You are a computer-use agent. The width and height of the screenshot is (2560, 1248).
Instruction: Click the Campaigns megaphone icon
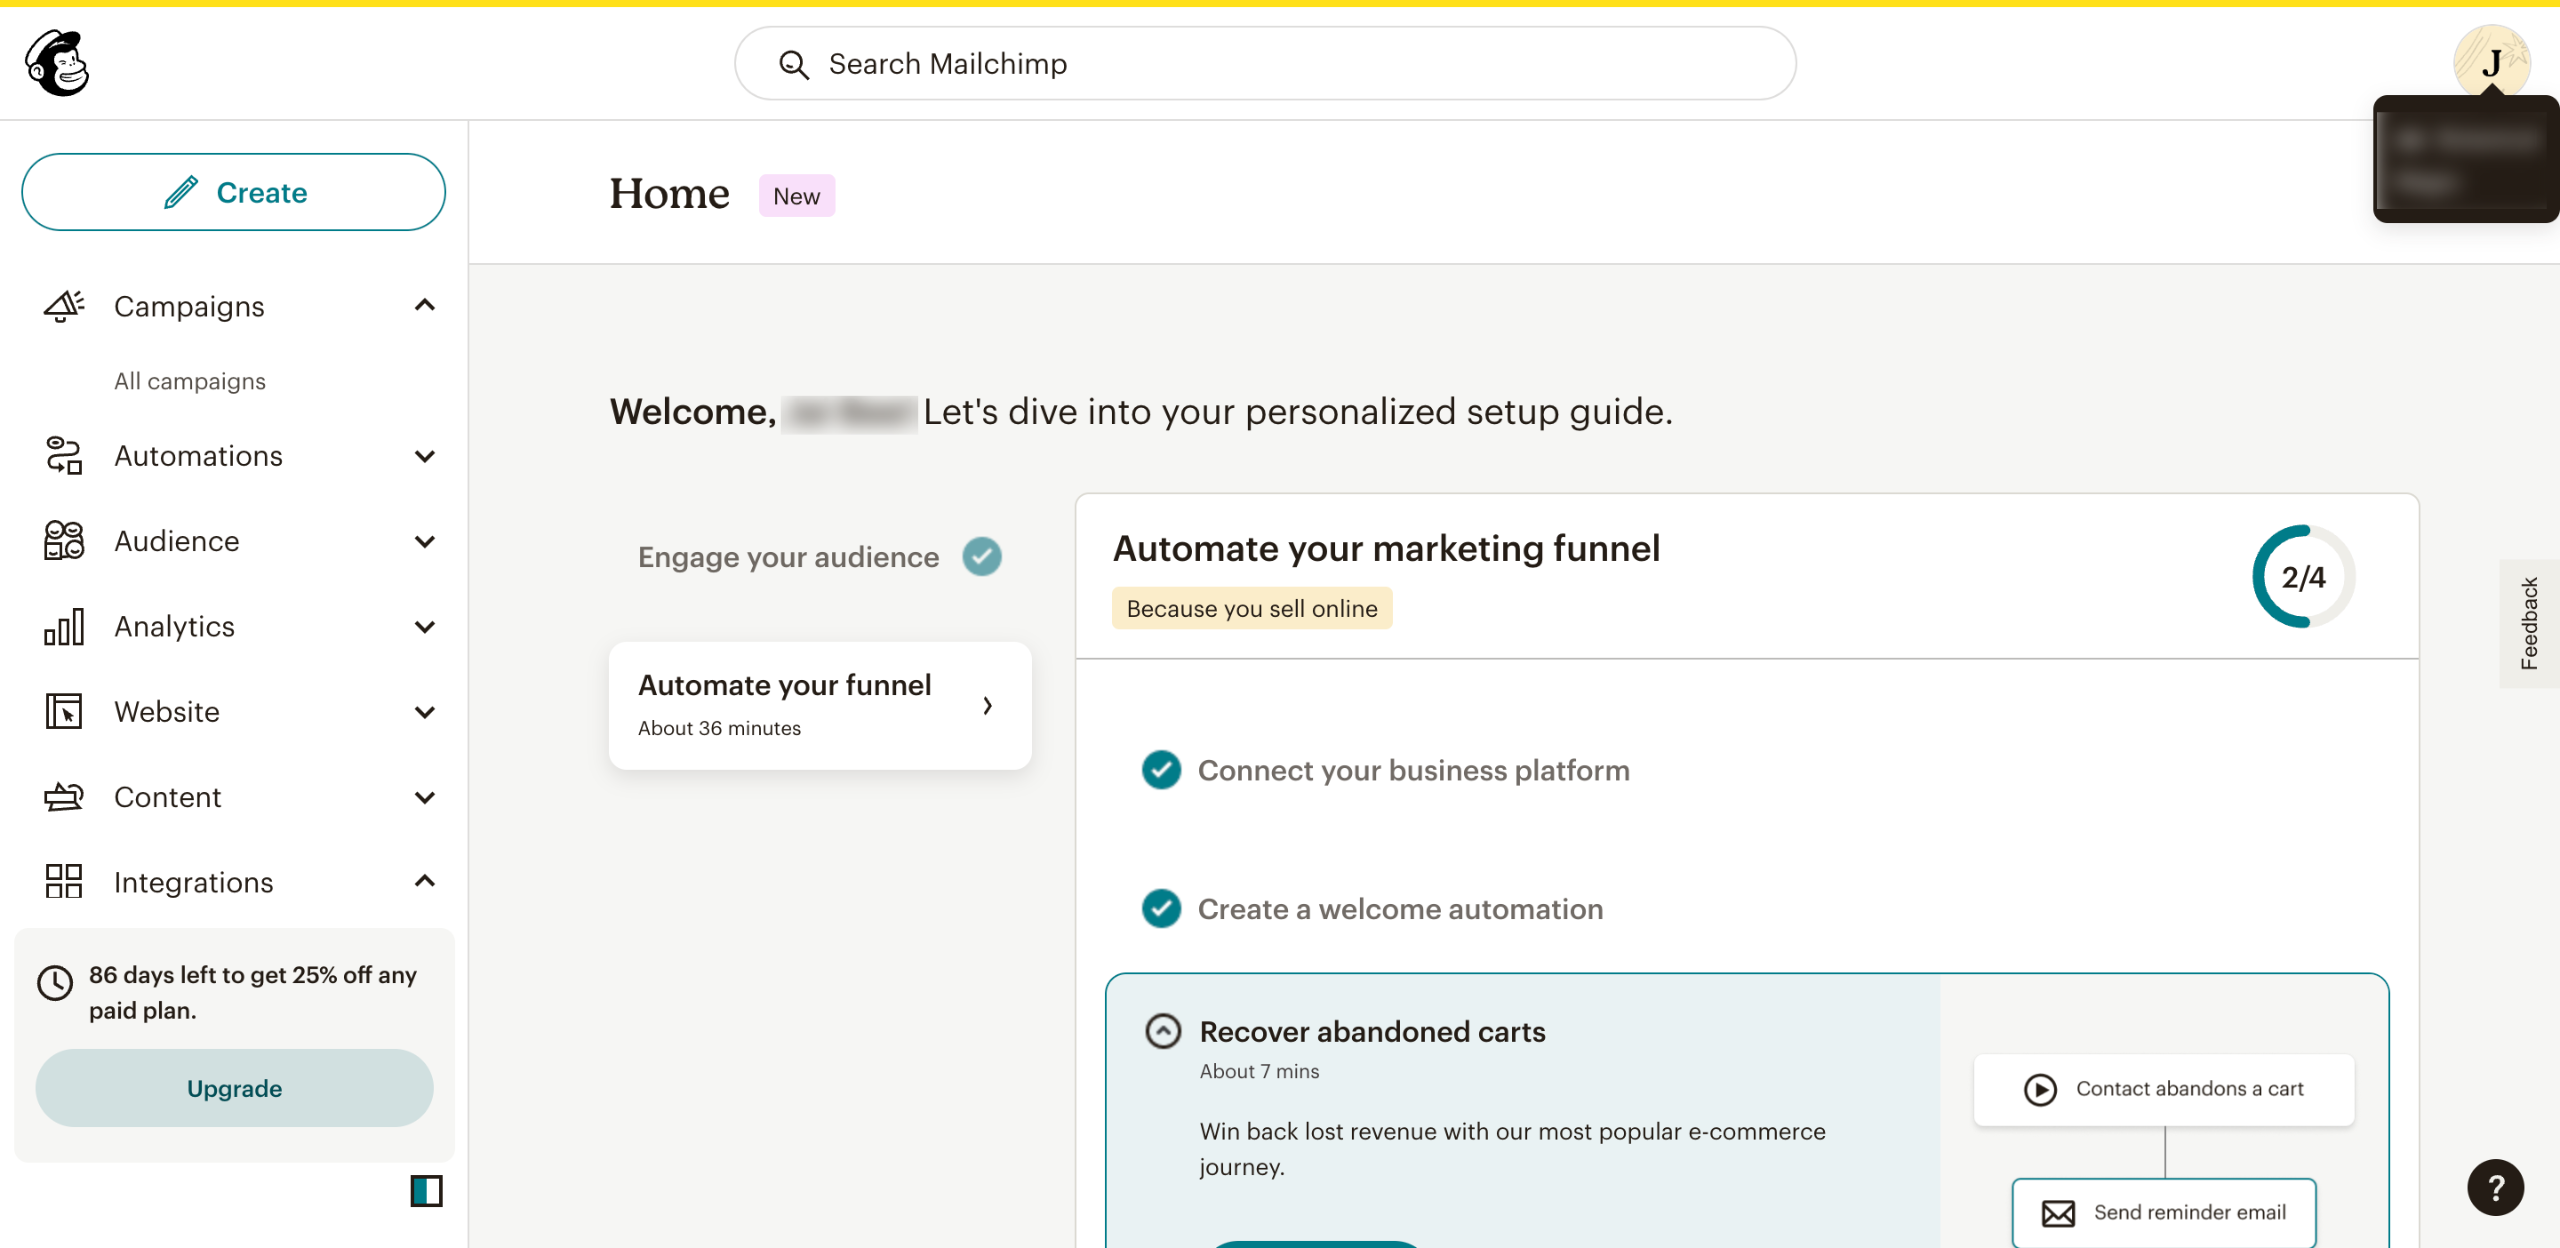click(x=64, y=306)
